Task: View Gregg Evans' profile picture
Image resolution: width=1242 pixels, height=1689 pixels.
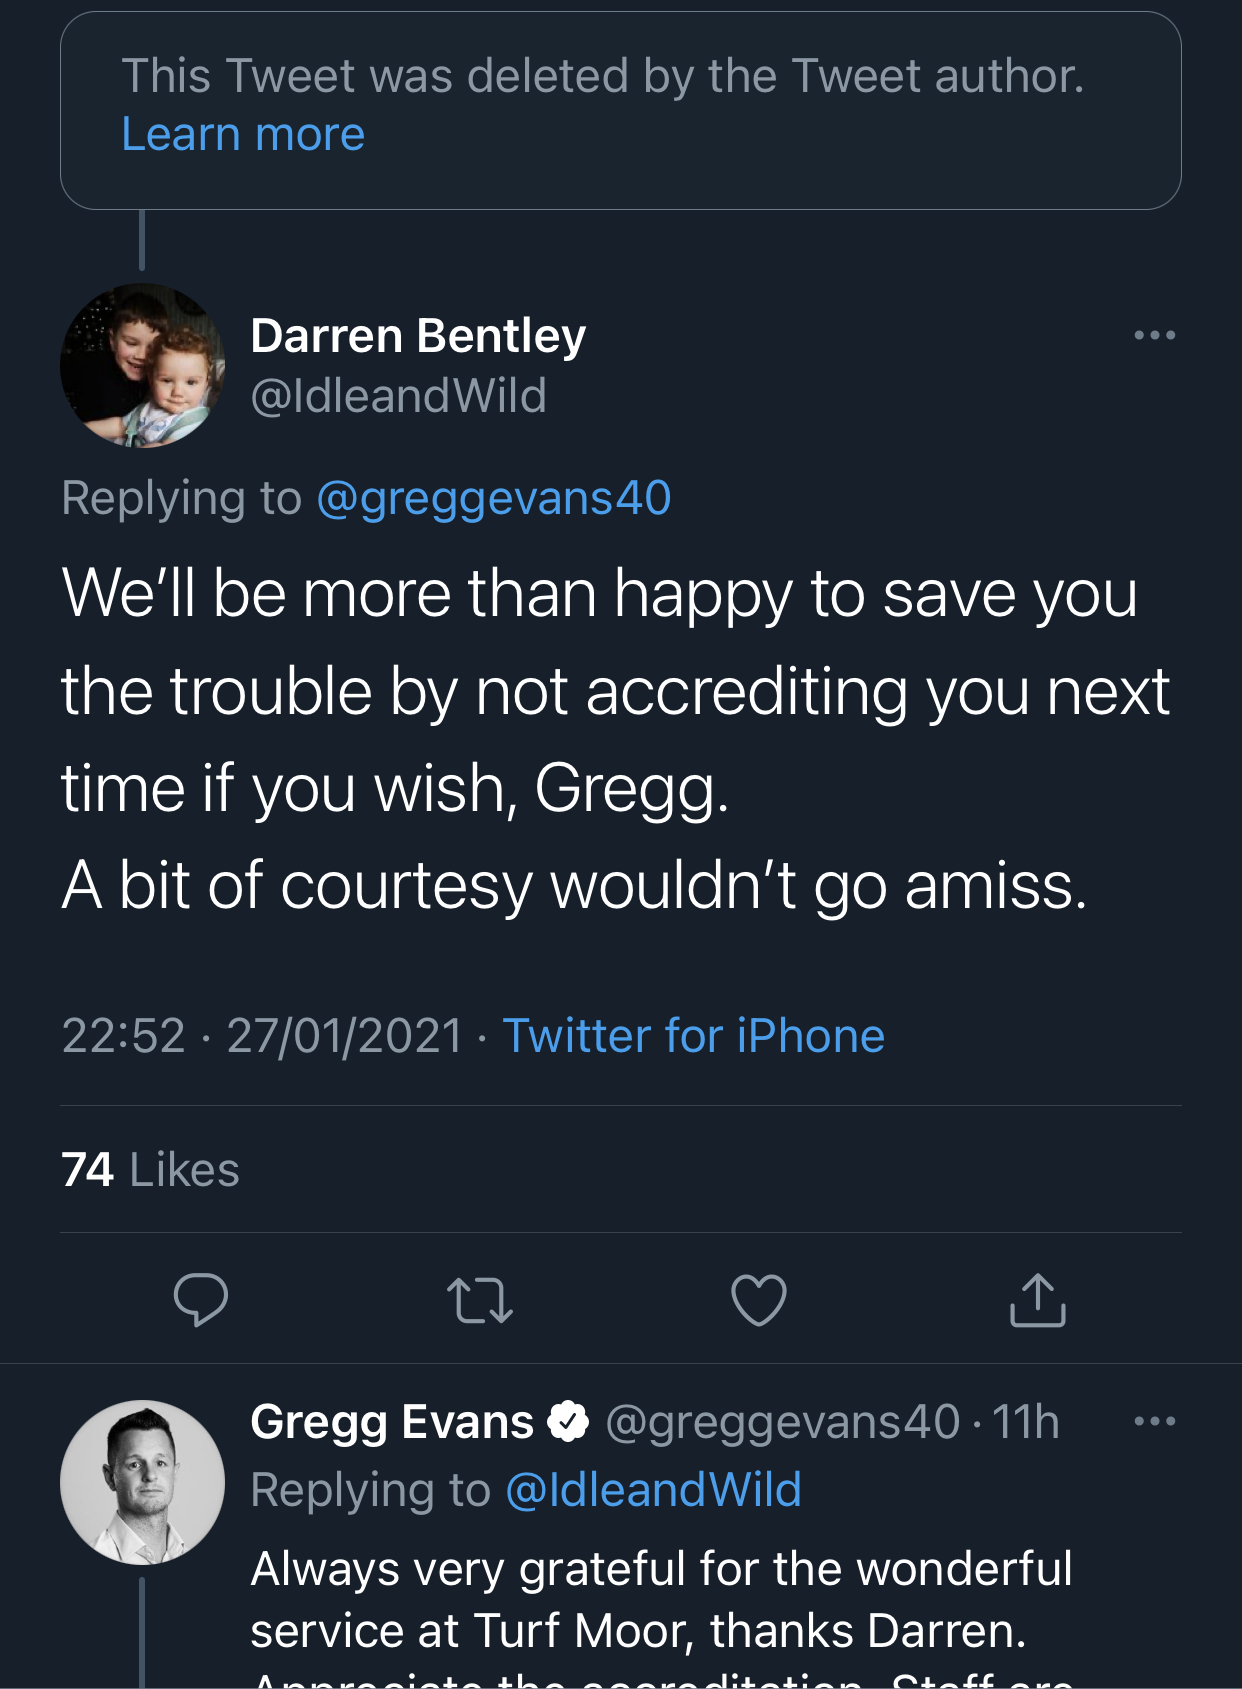Action: (142, 1482)
